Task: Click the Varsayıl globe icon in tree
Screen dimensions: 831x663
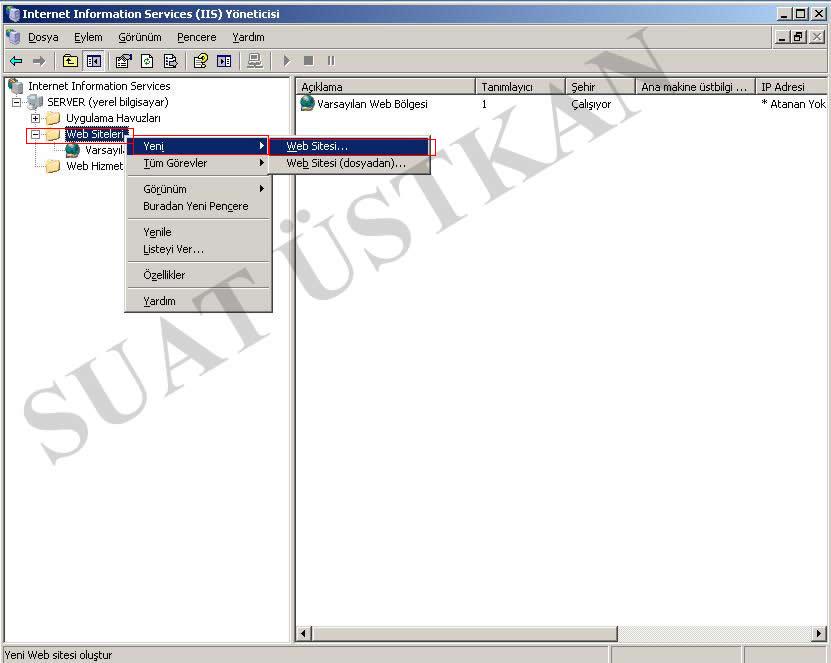Action: (73, 150)
